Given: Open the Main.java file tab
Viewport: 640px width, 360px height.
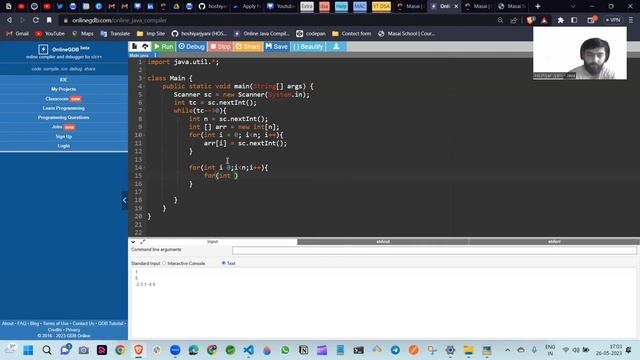Looking at the screenshot, I should tap(139, 55).
